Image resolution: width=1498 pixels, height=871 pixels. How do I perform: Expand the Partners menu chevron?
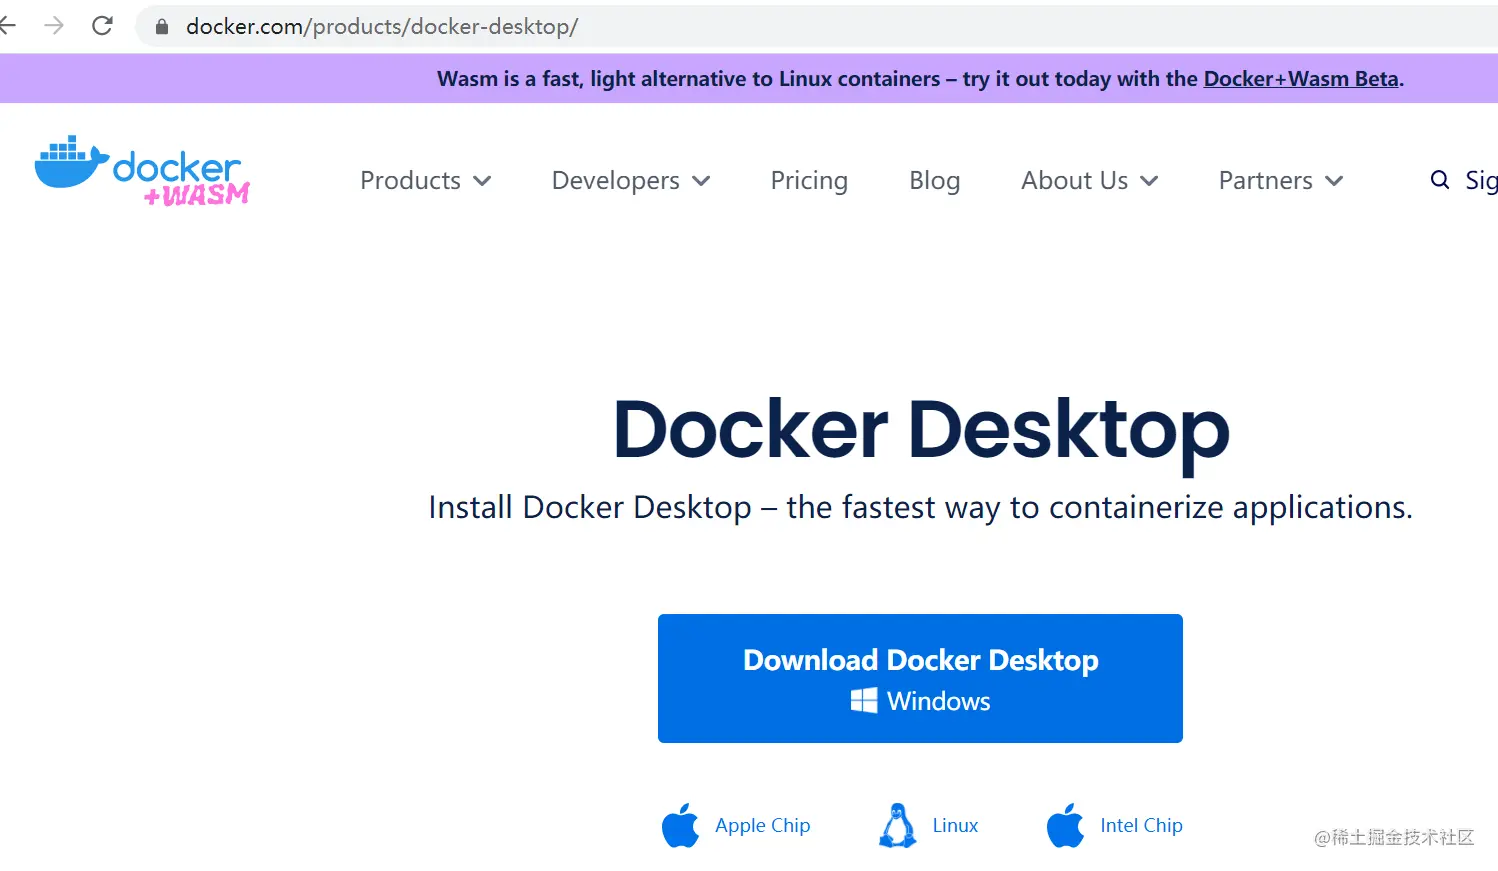(1334, 181)
